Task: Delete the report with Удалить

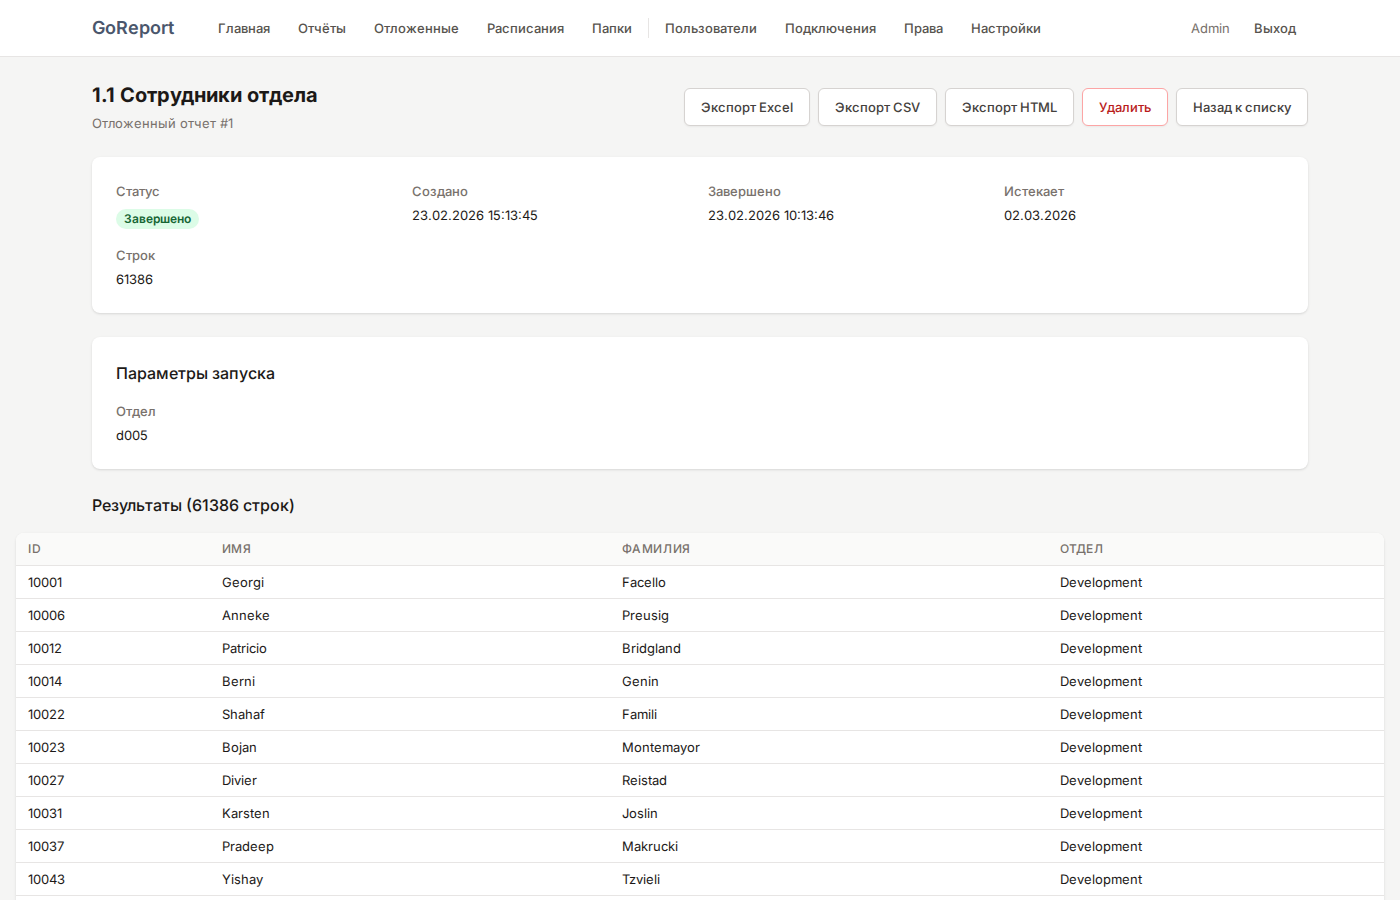Action: click(1125, 107)
